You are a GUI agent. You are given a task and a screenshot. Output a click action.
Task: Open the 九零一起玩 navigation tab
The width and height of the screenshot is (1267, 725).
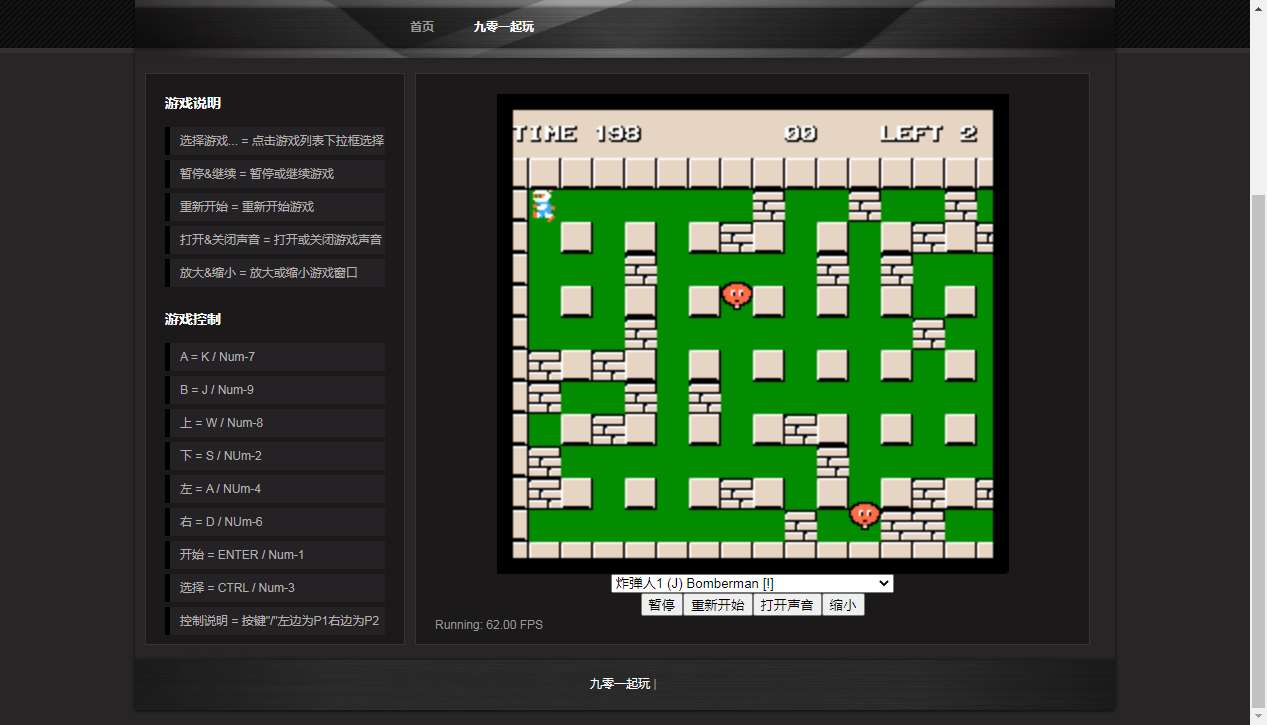tap(504, 27)
